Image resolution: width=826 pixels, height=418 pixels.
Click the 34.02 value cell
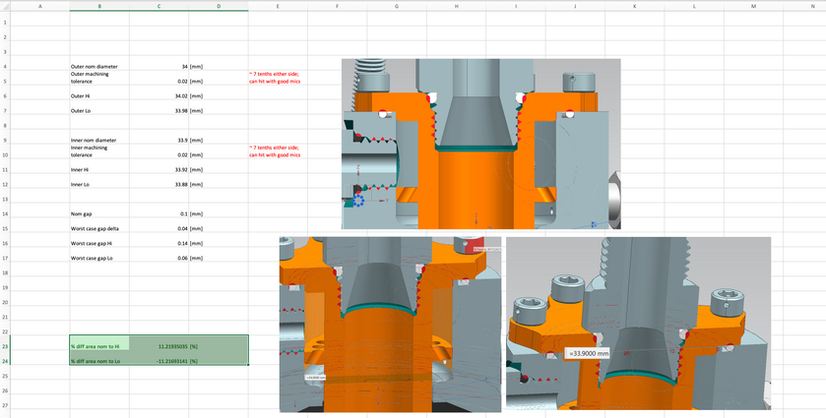click(x=159, y=96)
